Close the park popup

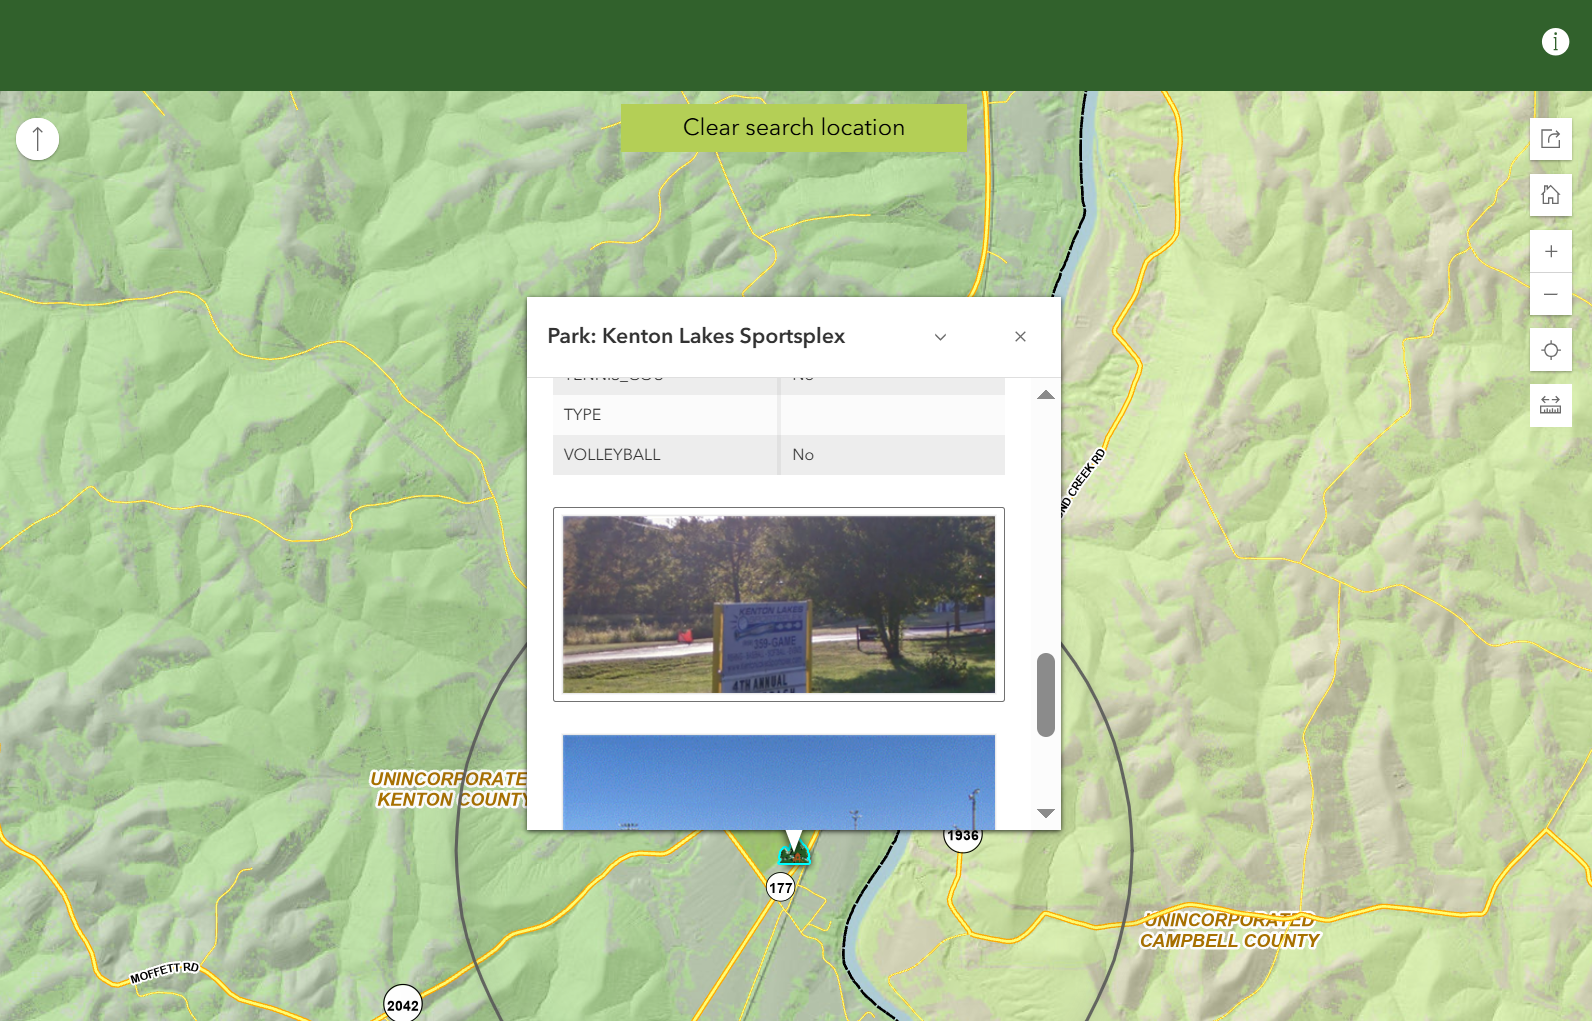pyautogui.click(x=1020, y=337)
